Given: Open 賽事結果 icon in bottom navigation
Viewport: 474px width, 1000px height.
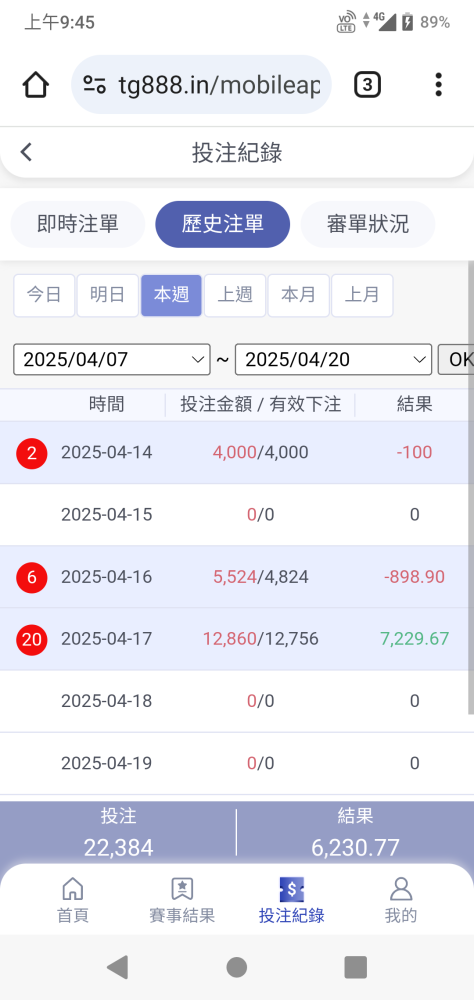Looking at the screenshot, I should 182,888.
